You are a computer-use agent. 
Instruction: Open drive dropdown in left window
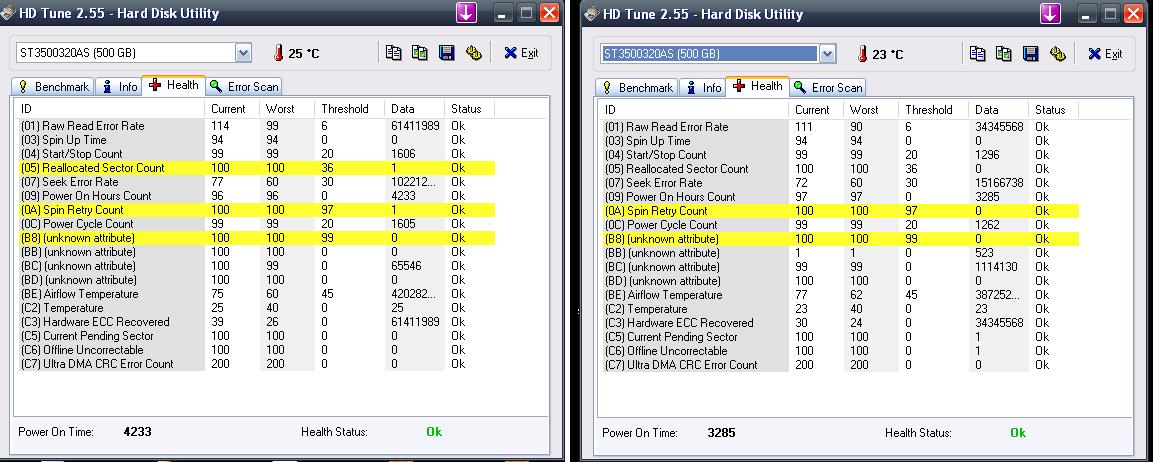(243, 53)
